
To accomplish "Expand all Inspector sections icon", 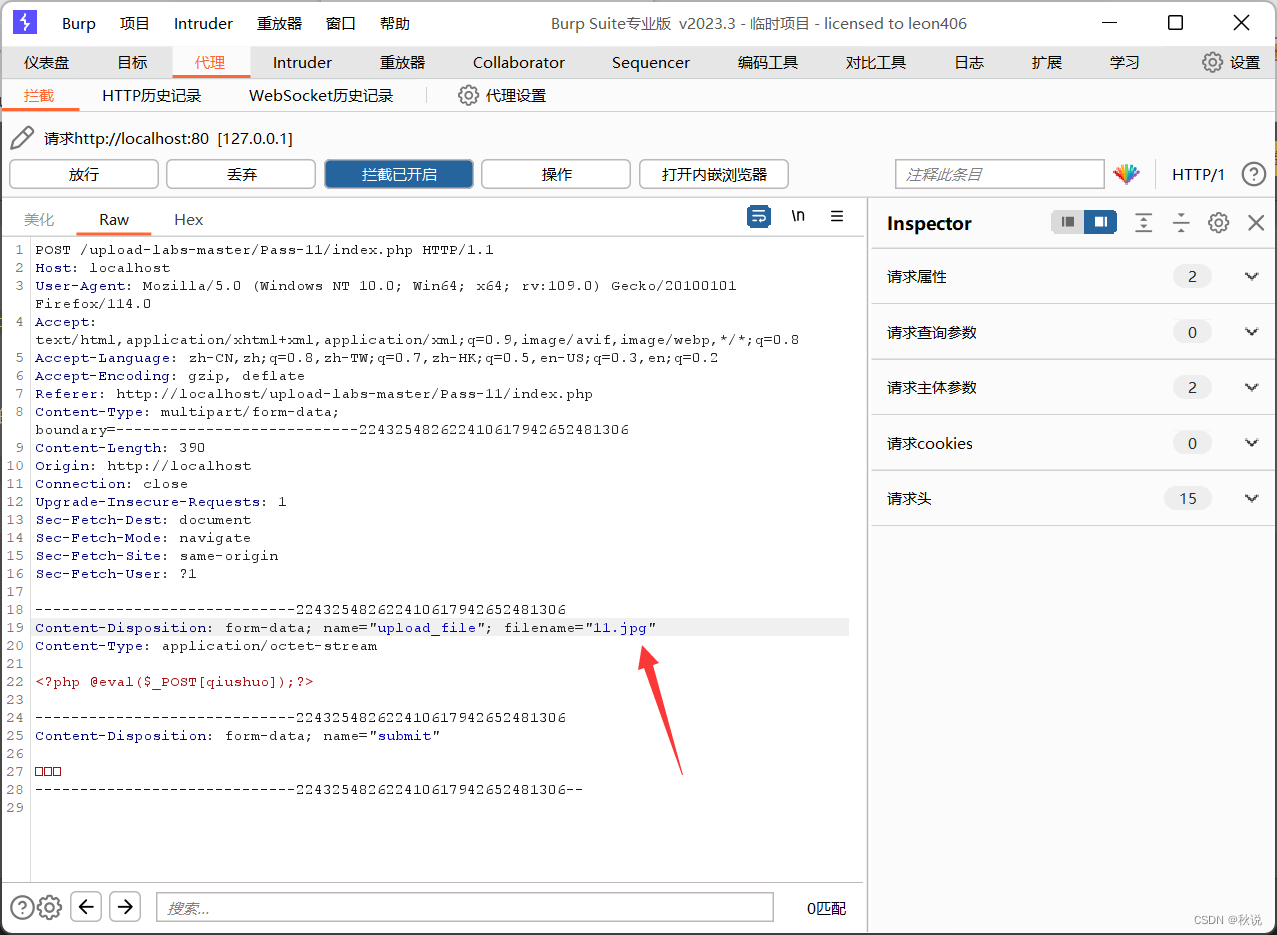I will [1144, 222].
